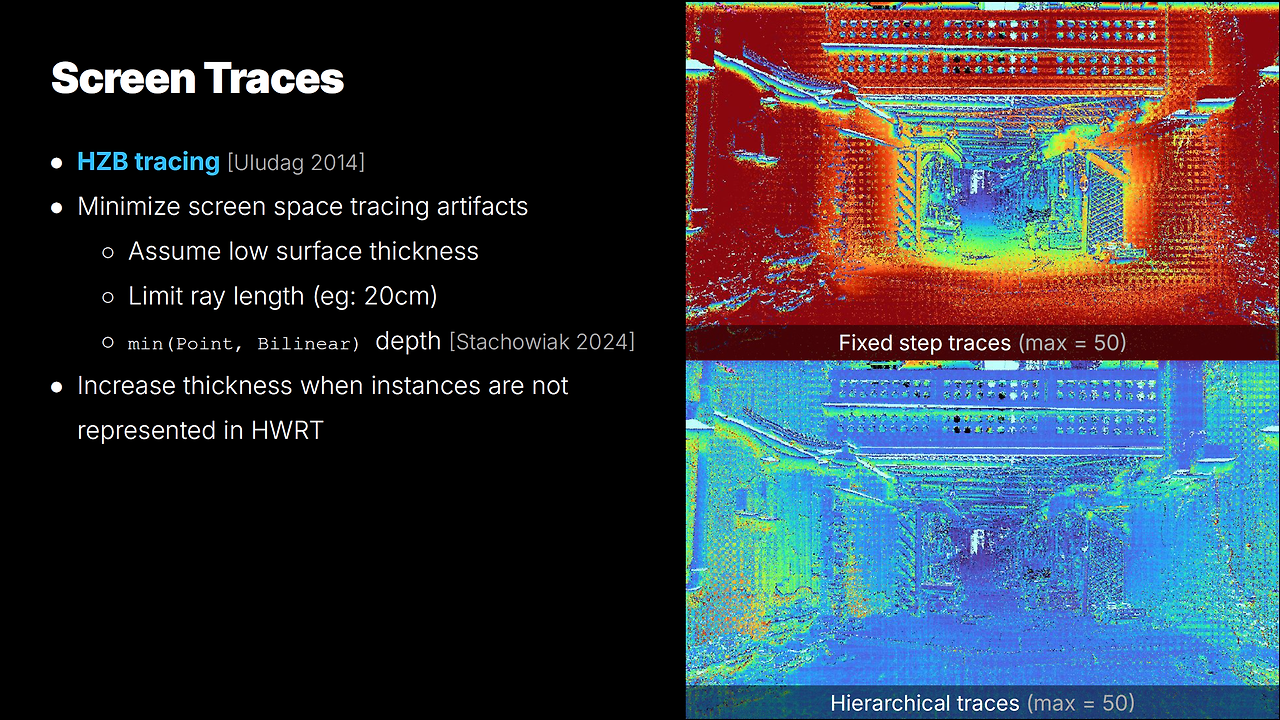The height and width of the screenshot is (720, 1280).
Task: Click the 'represented in HWRT' line
Action: point(200,430)
